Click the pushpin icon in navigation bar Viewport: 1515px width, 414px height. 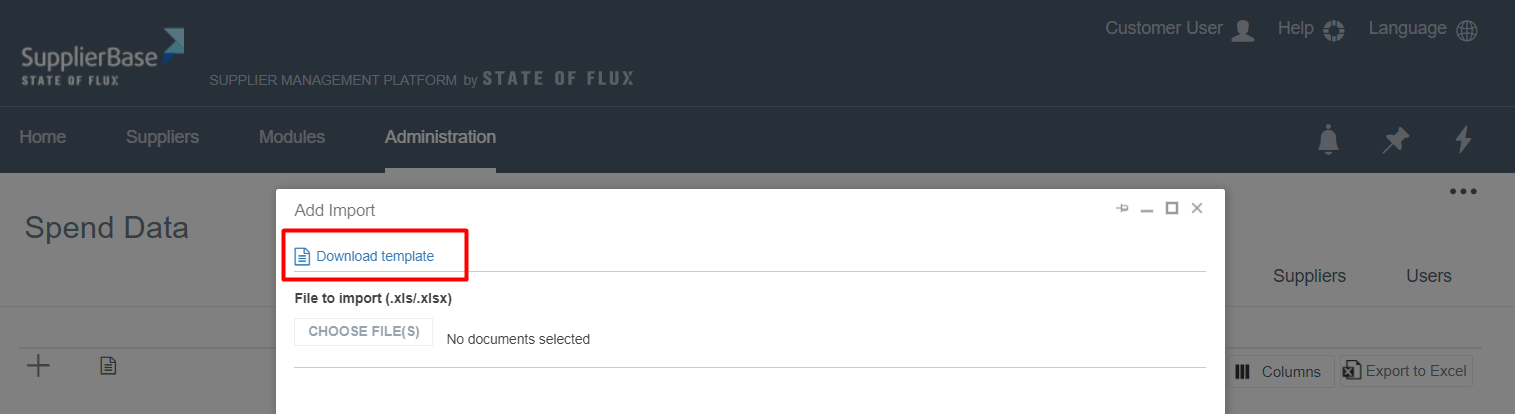point(1395,139)
